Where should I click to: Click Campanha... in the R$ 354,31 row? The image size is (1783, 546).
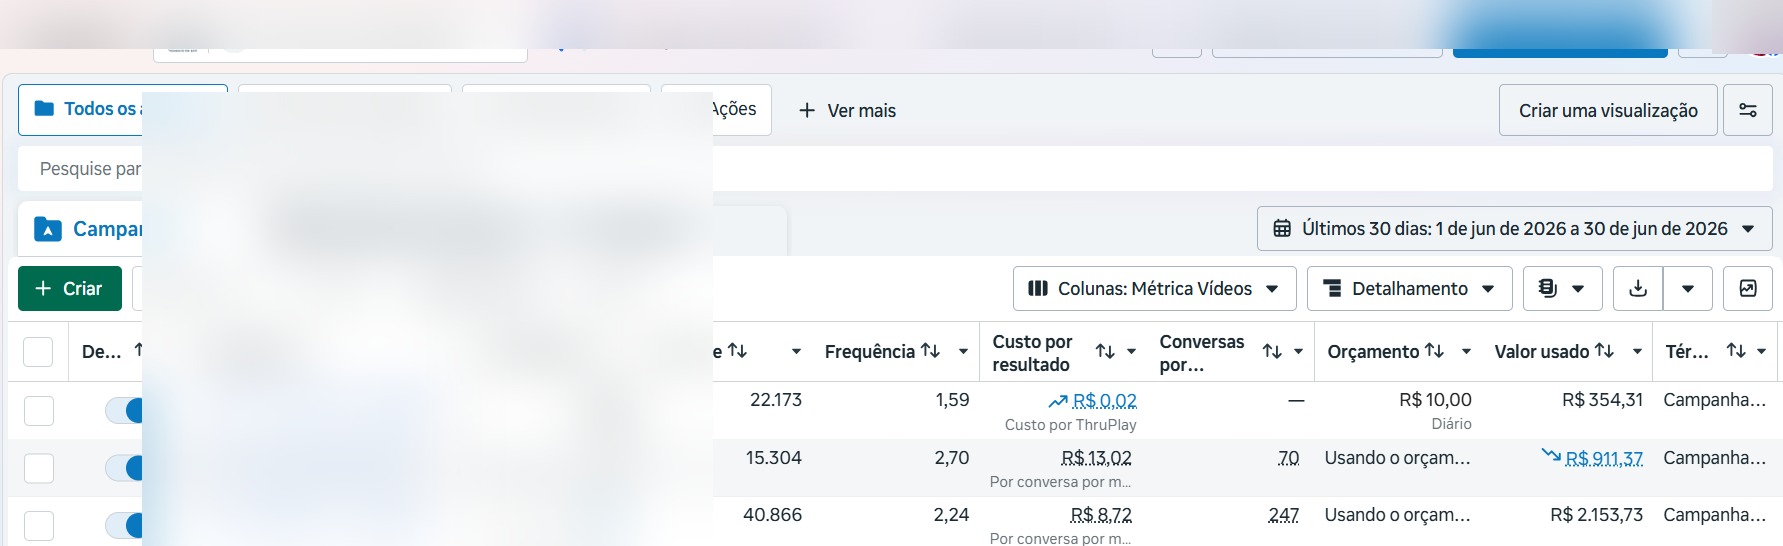click(1714, 400)
